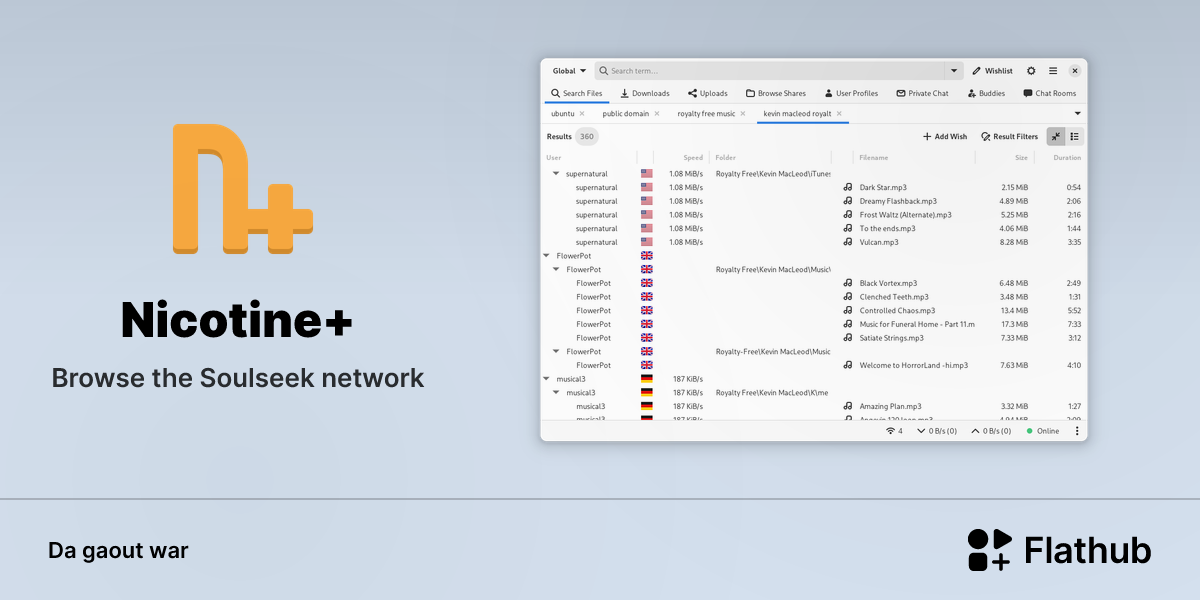
Task: Open the search tabs overflow dropdown
Action: coord(1078,114)
